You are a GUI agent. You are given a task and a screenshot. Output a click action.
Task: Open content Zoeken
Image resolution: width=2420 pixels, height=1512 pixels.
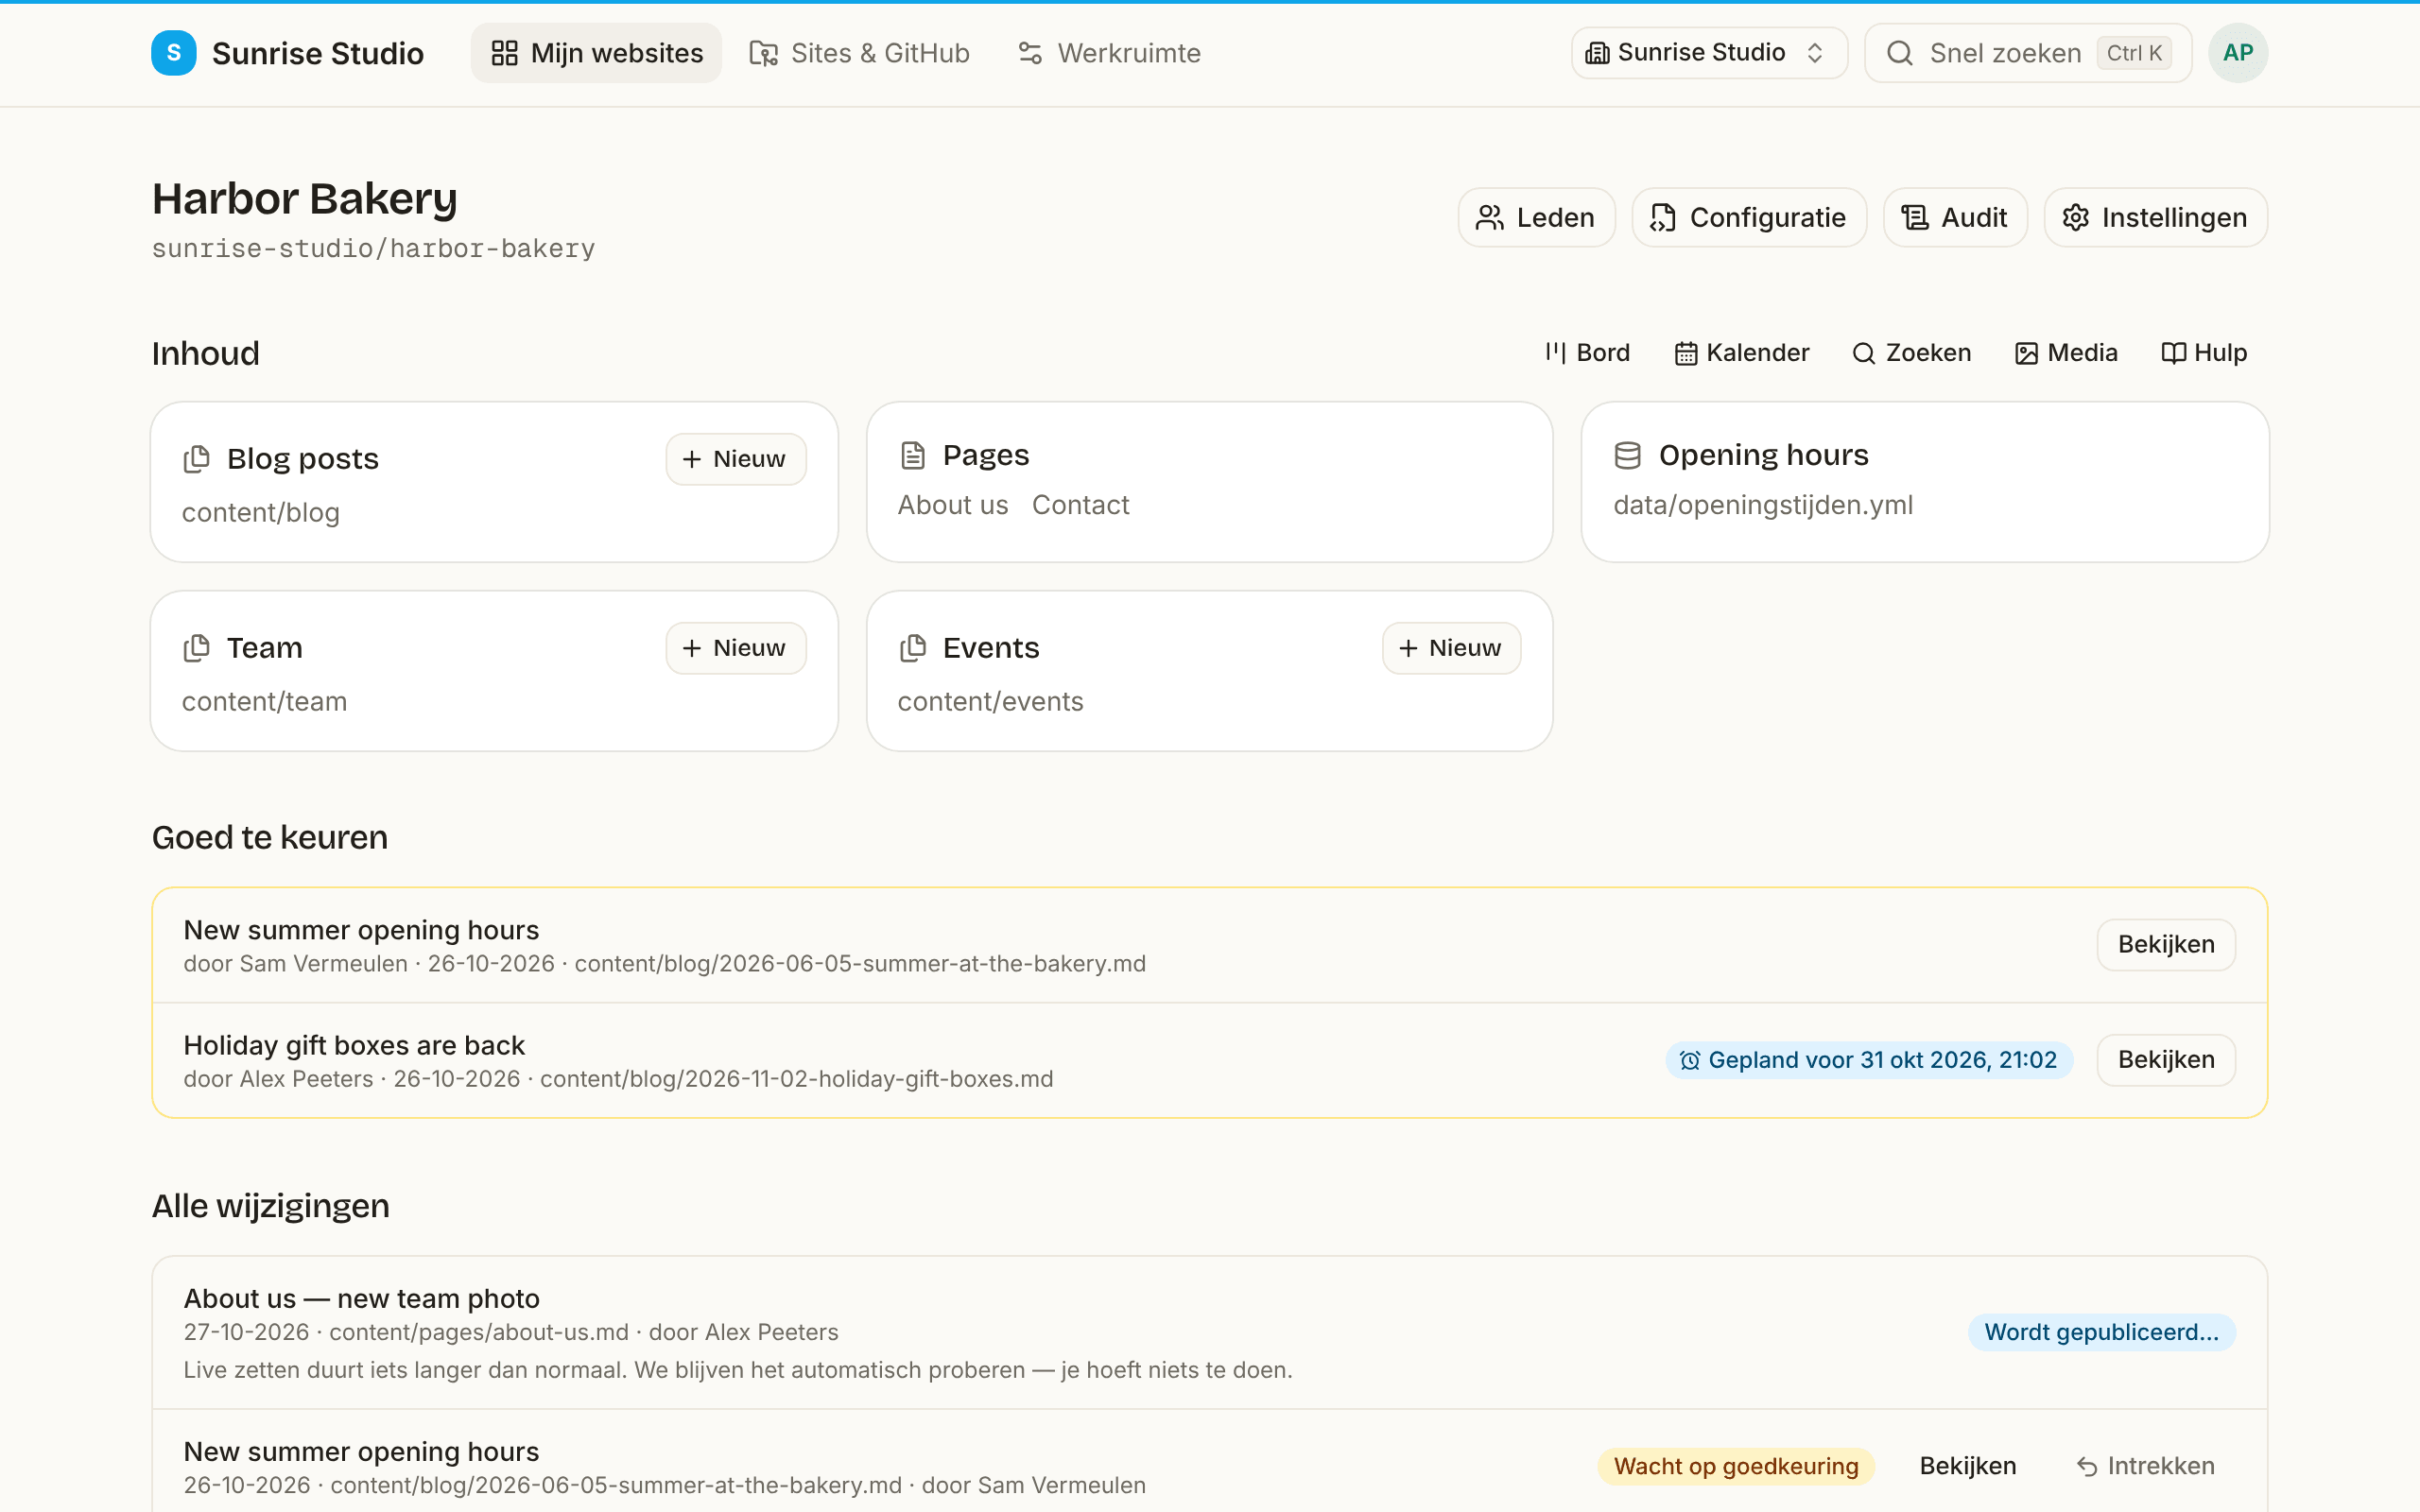pyautogui.click(x=1911, y=353)
